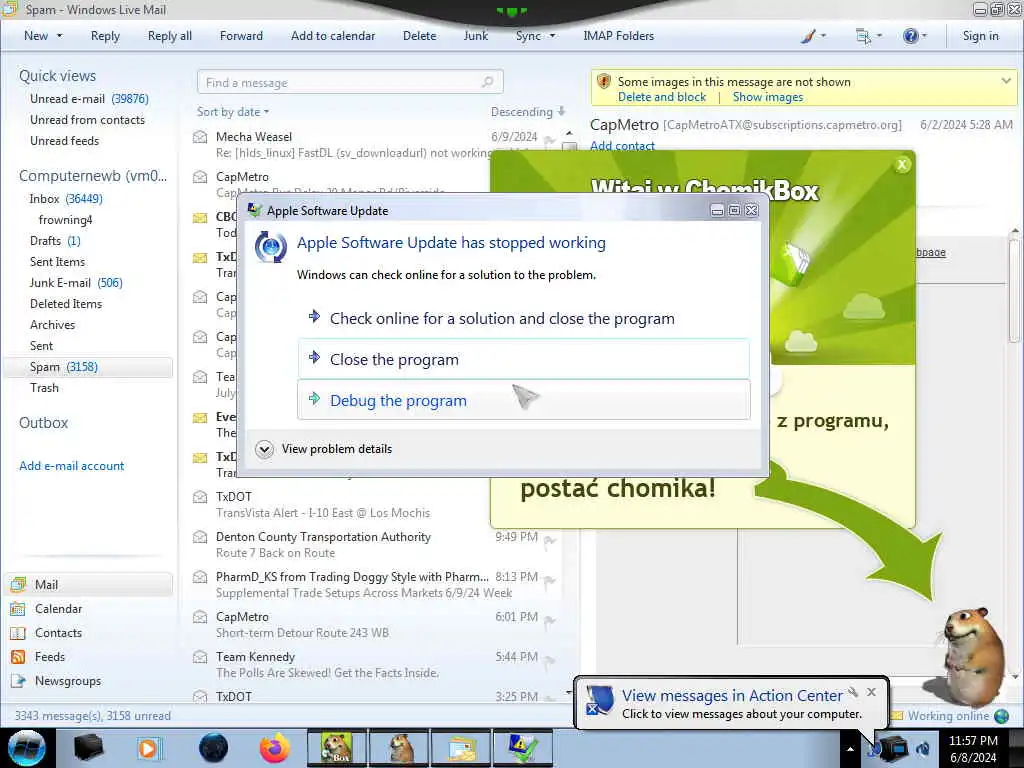The width and height of the screenshot is (1024, 768).
Task: Mark message as Junk
Action: click(x=475, y=36)
